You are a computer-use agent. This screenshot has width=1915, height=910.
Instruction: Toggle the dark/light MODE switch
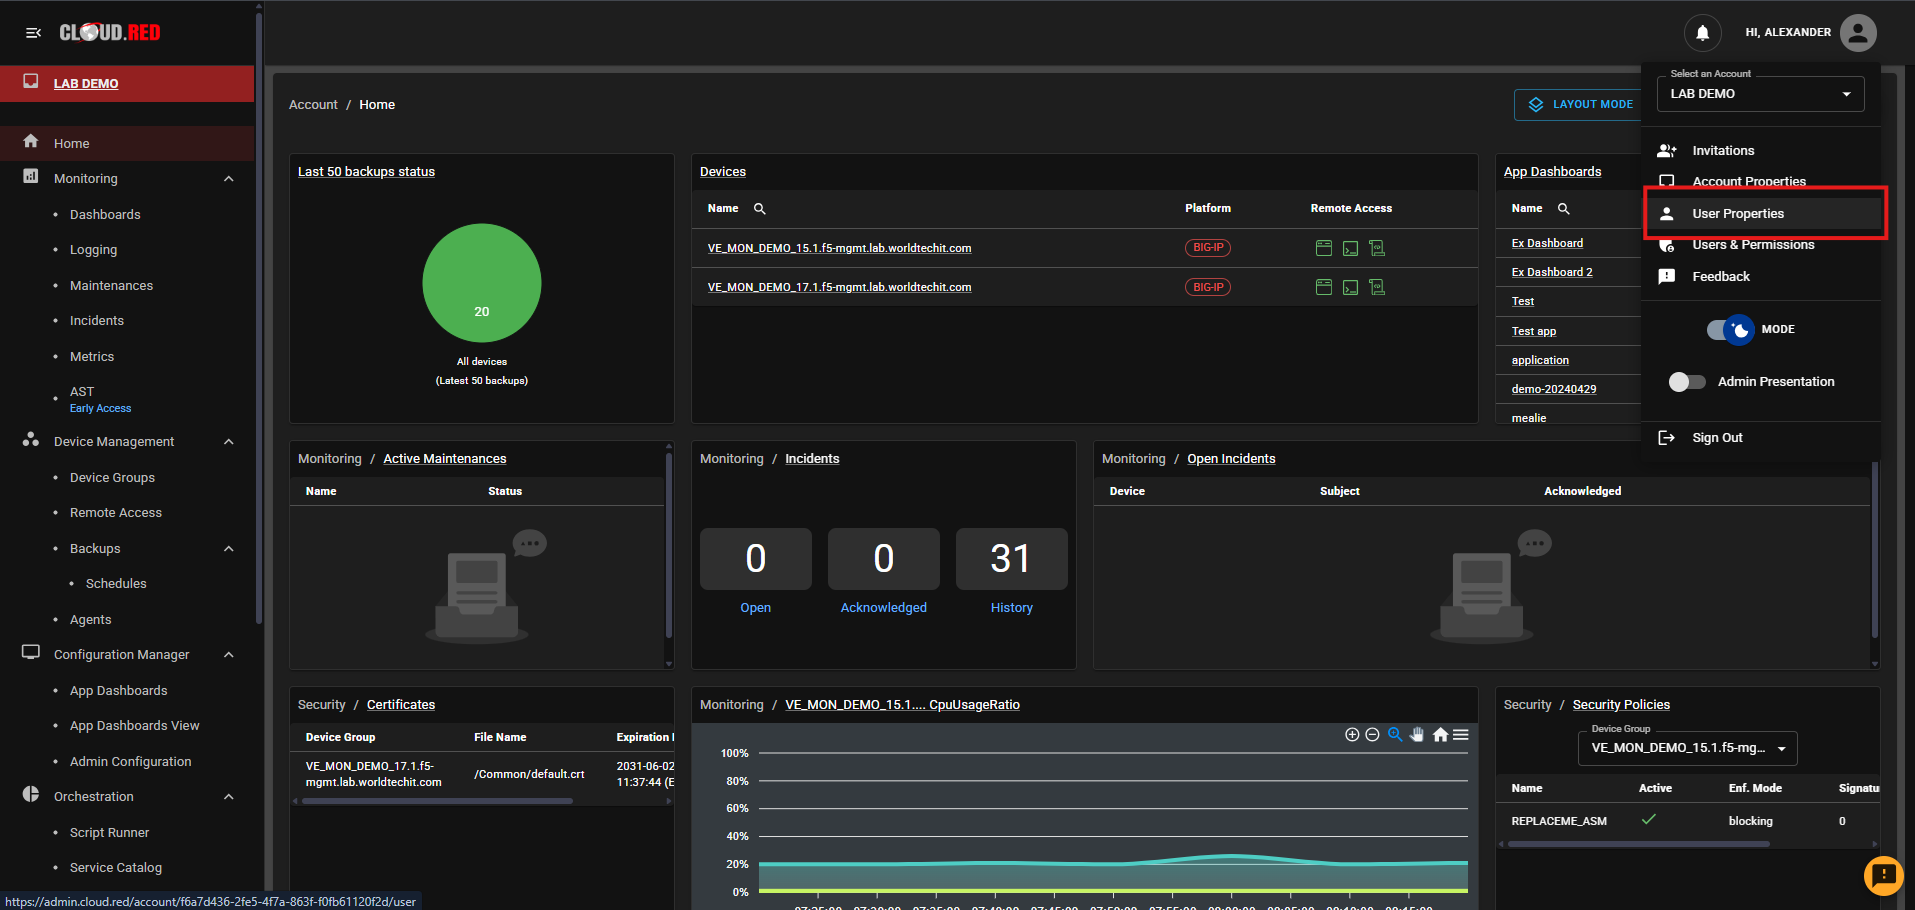click(1730, 329)
